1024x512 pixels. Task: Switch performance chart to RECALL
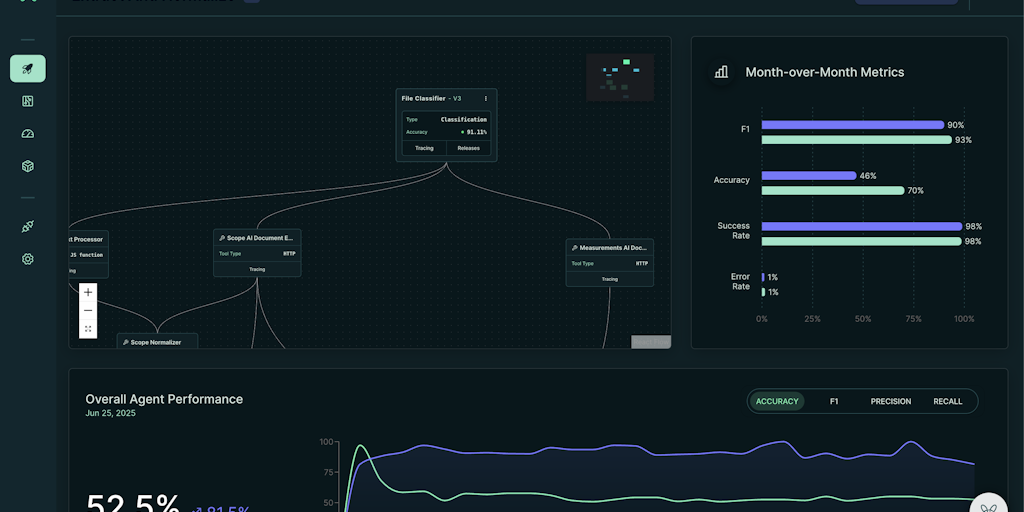(947, 401)
